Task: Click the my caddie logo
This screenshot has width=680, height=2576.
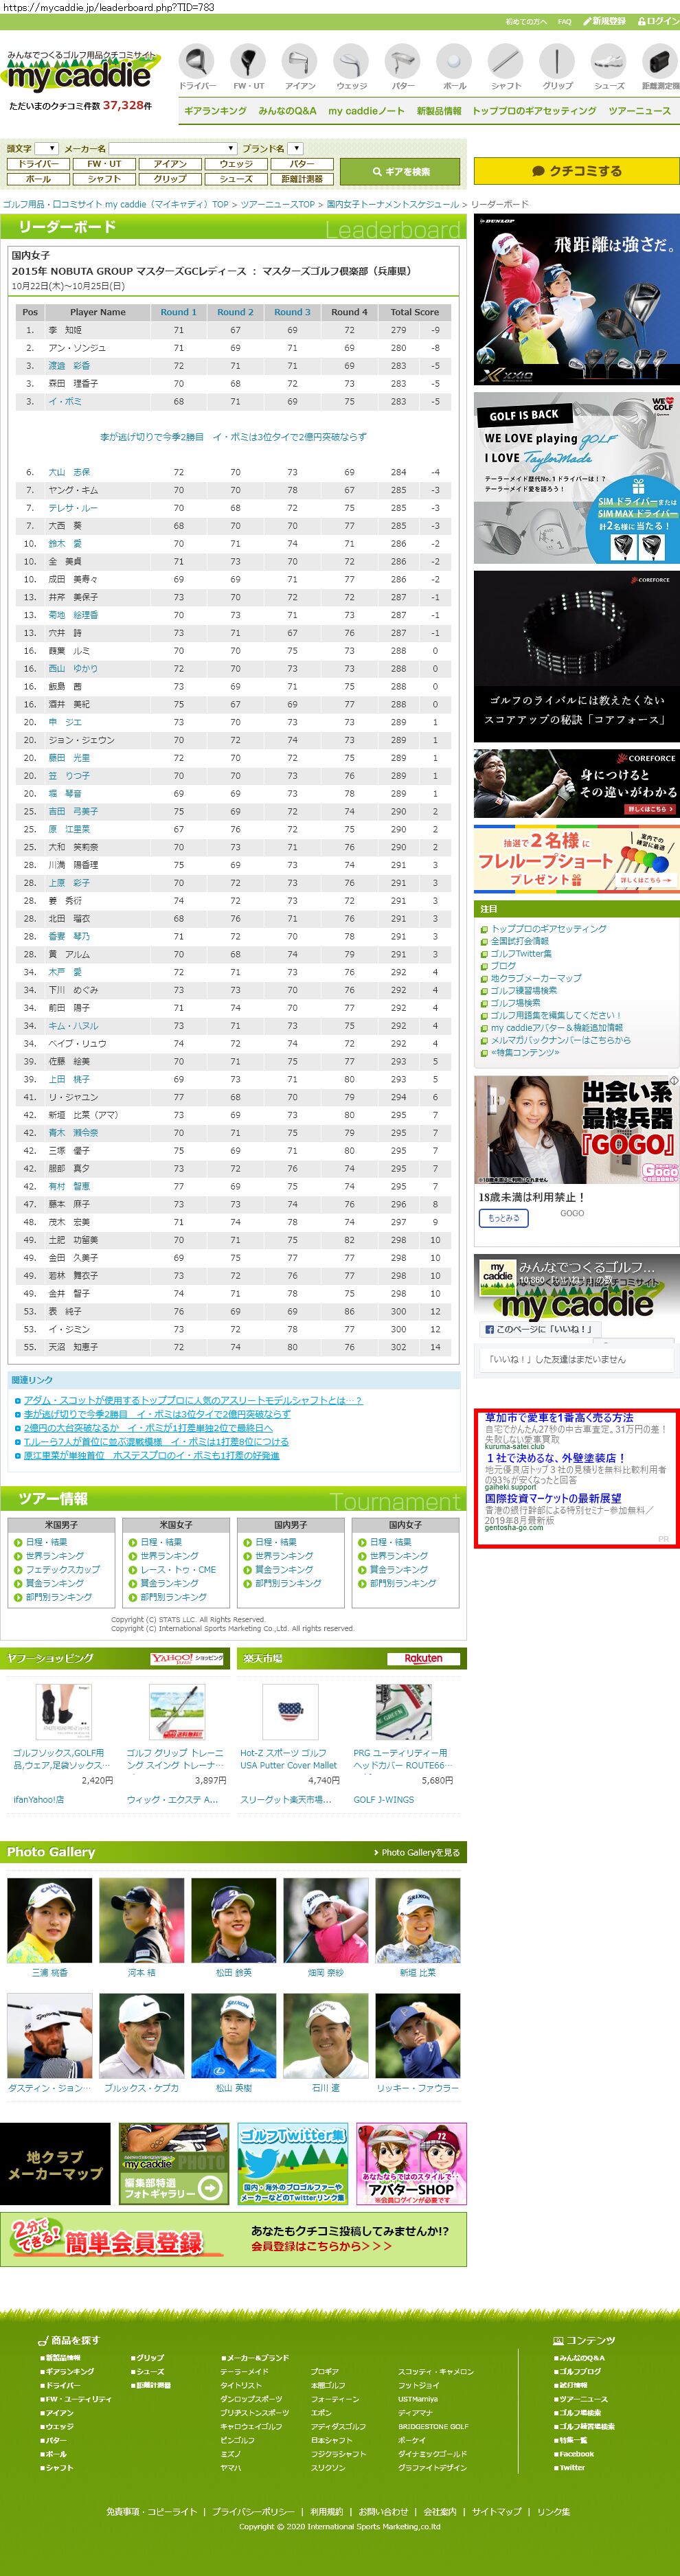Action: [x=80, y=75]
